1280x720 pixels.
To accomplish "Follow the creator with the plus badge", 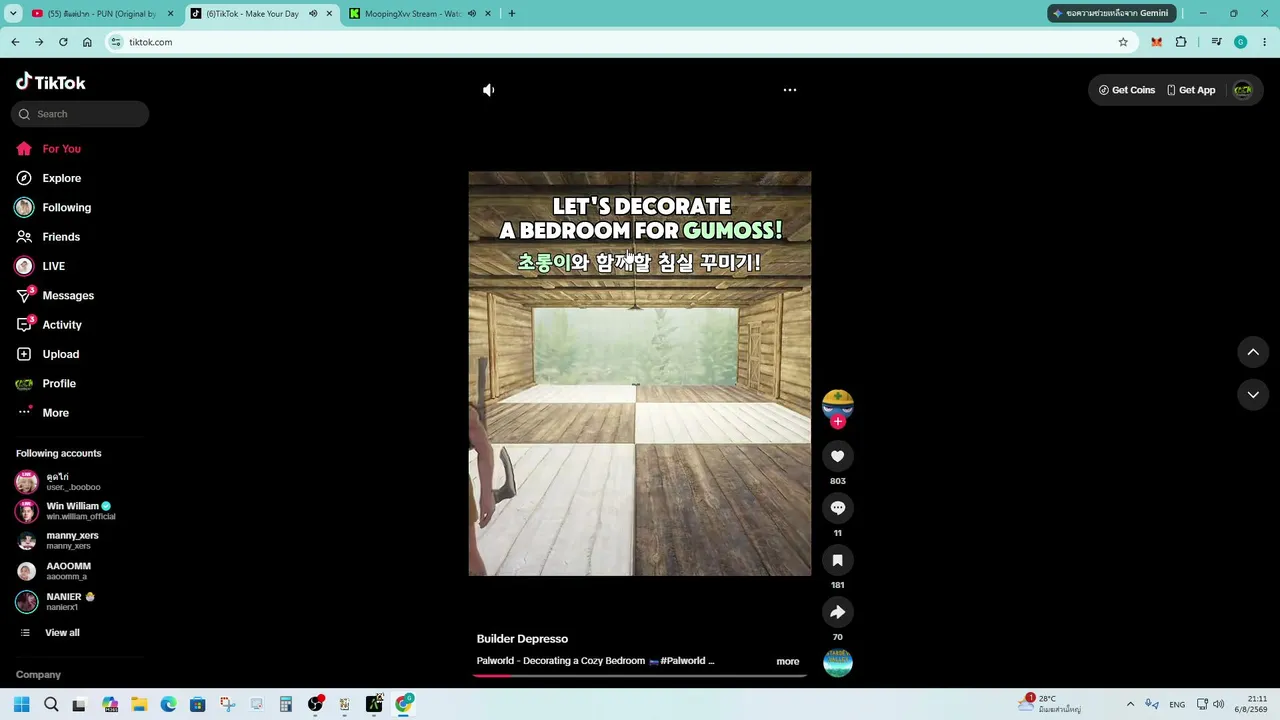I will coord(838,422).
